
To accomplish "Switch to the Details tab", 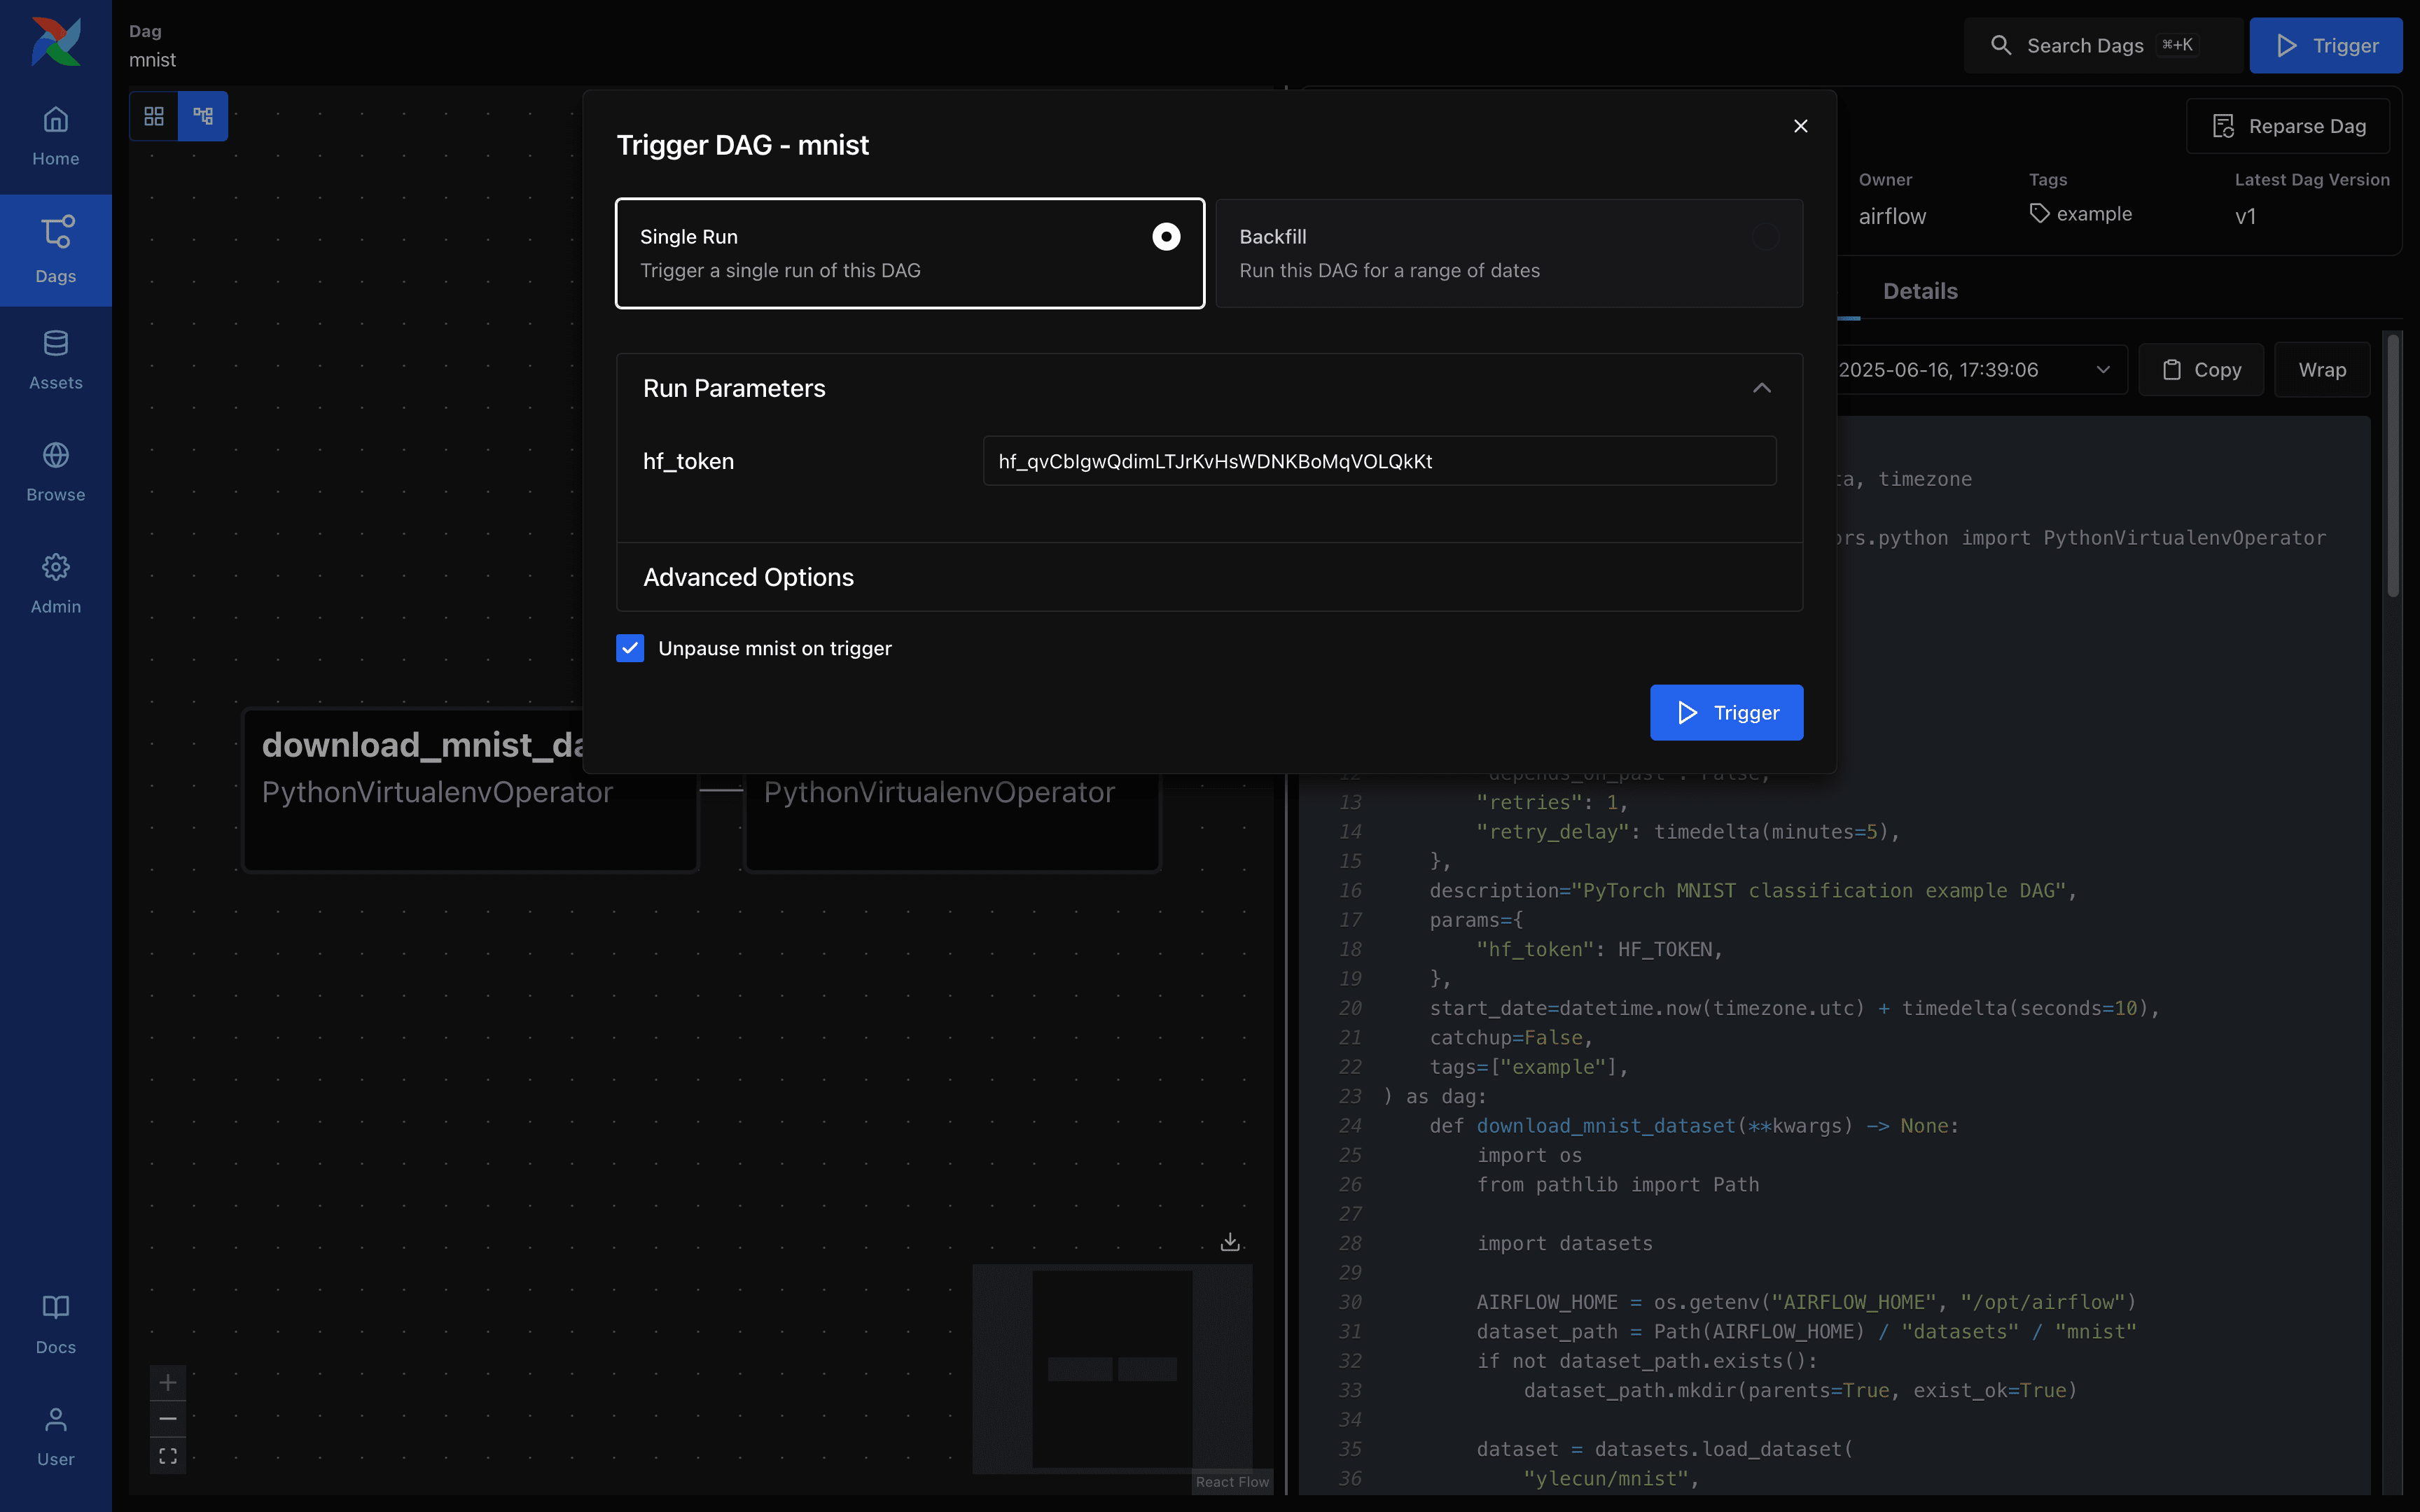I will click(x=1920, y=291).
